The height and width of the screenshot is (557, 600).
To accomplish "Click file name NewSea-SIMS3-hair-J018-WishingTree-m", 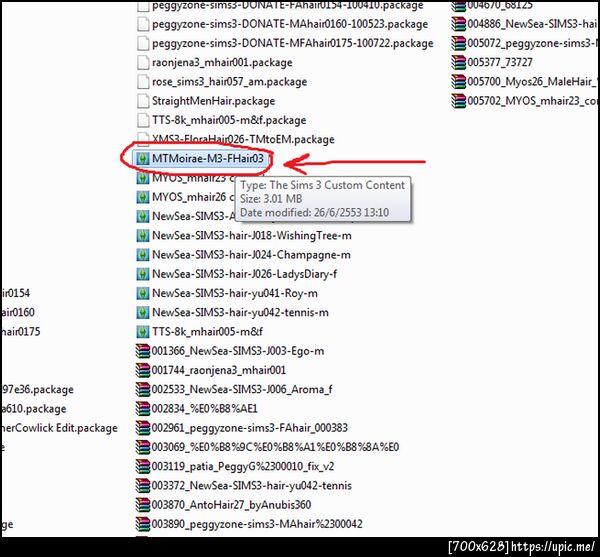I will pyautogui.click(x=252, y=236).
